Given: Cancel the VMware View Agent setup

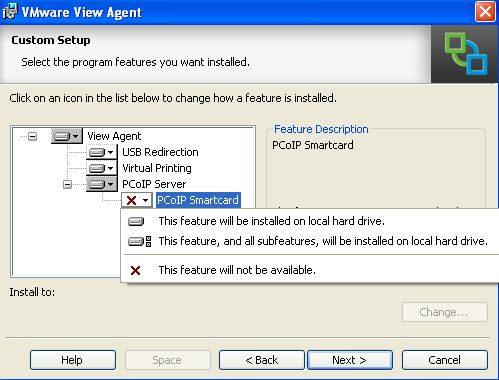Looking at the screenshot, I should click(x=445, y=360).
